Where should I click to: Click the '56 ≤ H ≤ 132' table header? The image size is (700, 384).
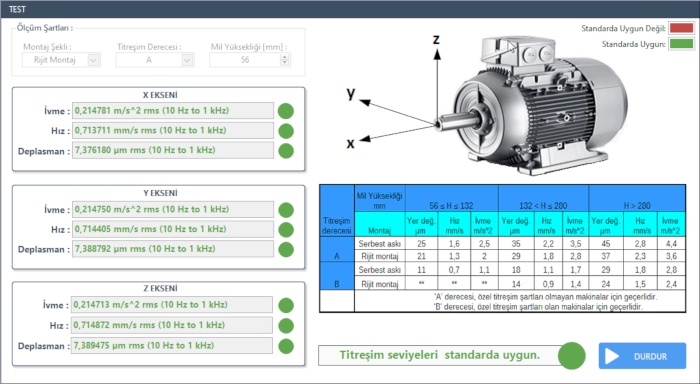[451, 198]
